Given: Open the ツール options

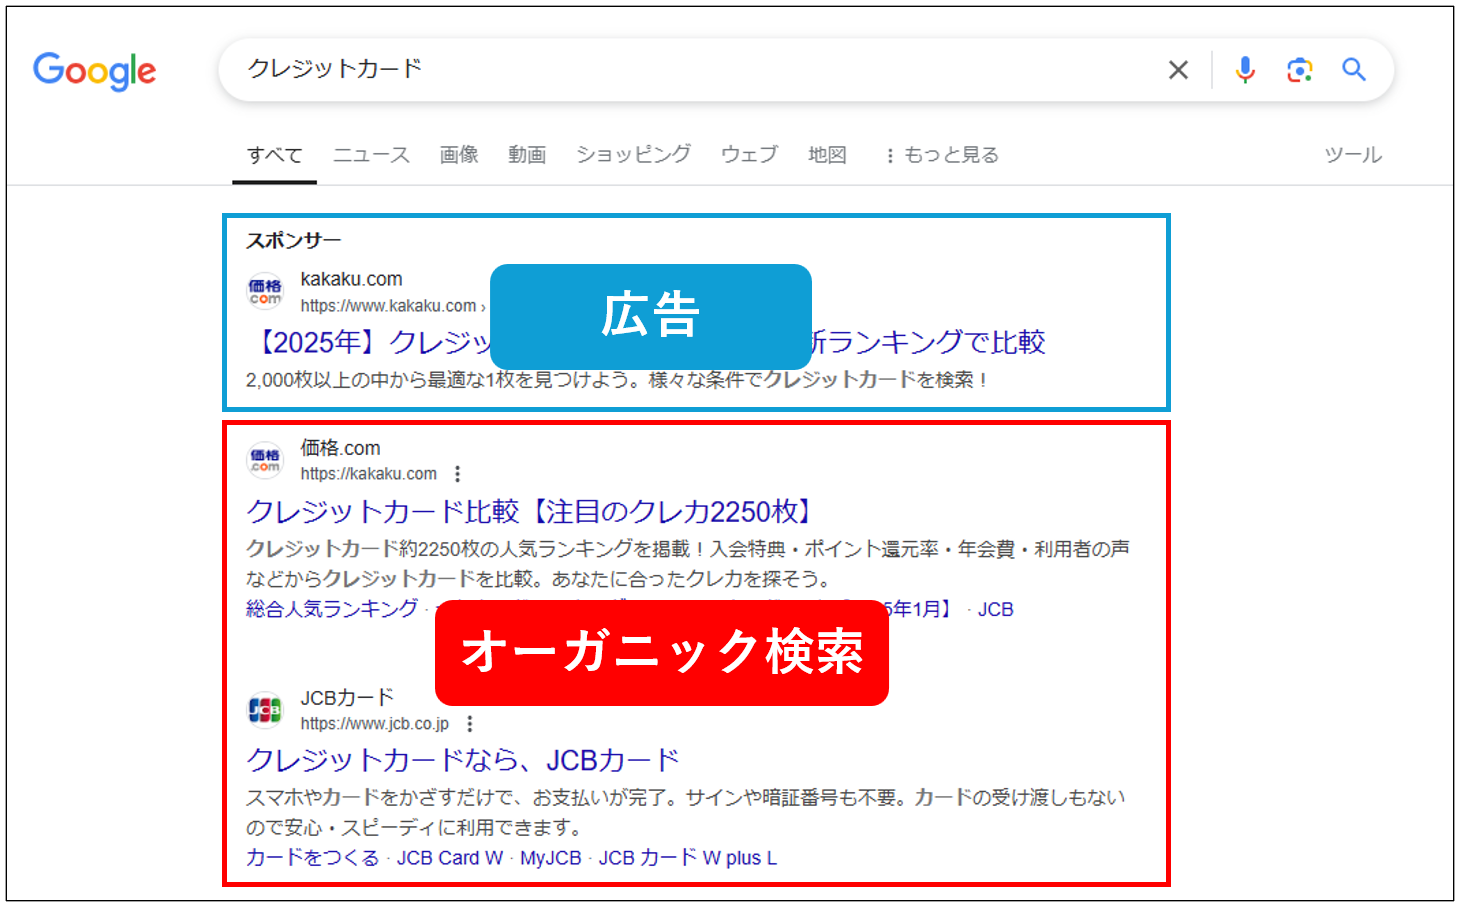Looking at the screenshot, I should (1353, 155).
